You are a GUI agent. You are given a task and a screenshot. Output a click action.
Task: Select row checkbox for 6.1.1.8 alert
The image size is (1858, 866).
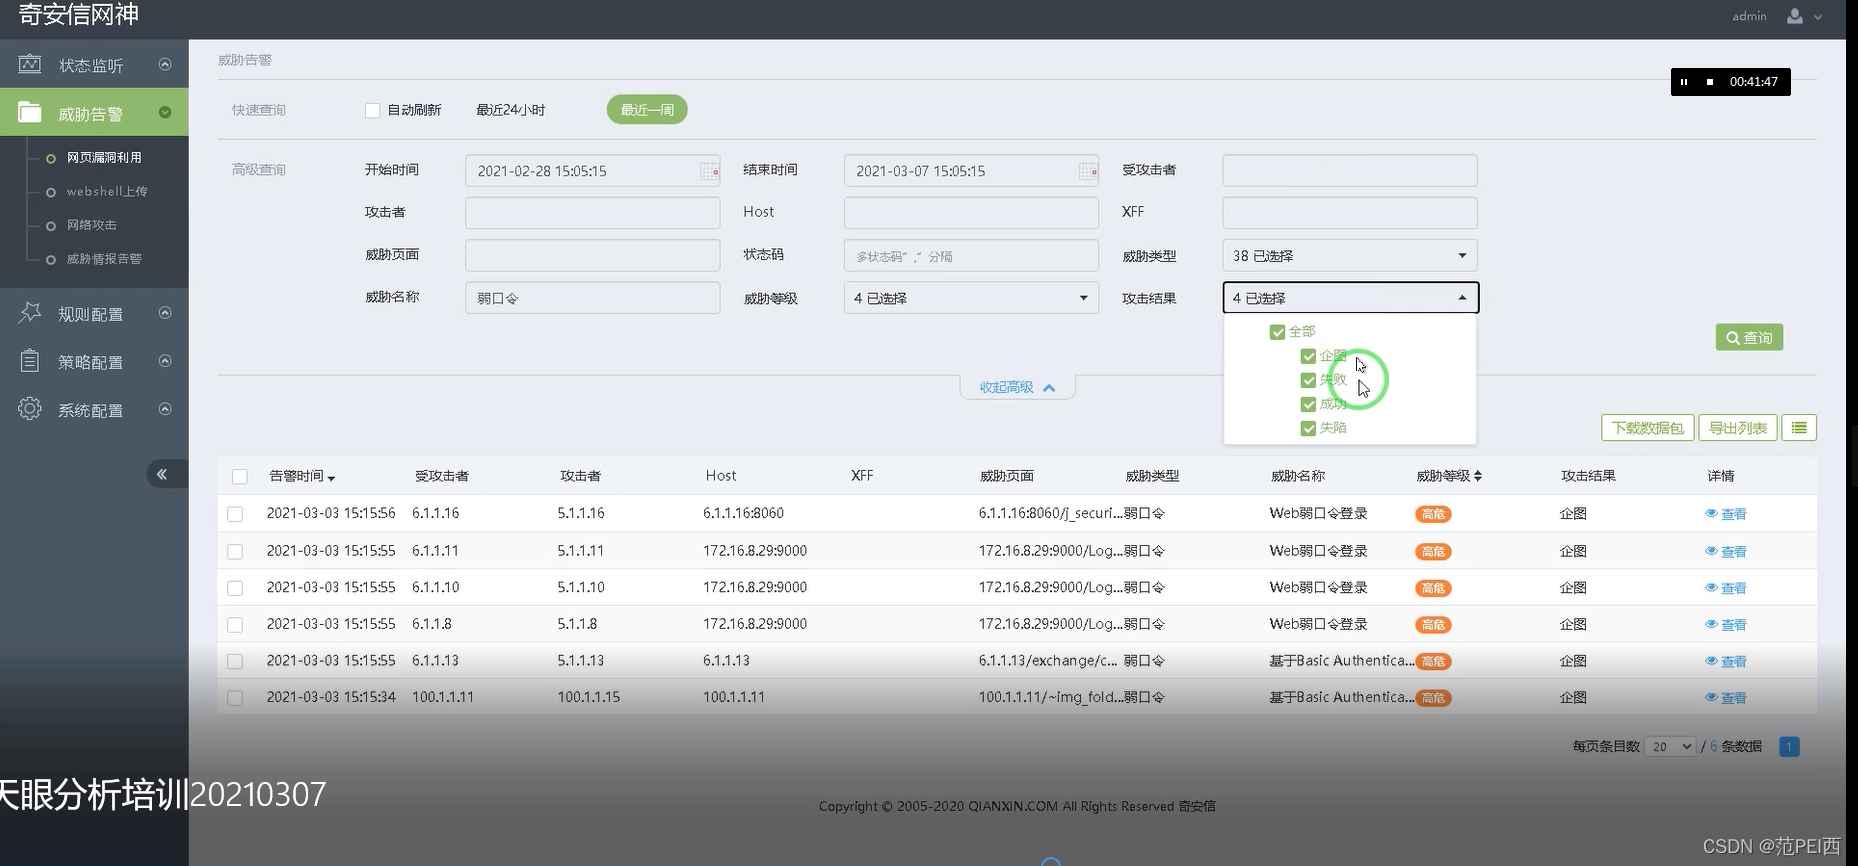coord(235,625)
